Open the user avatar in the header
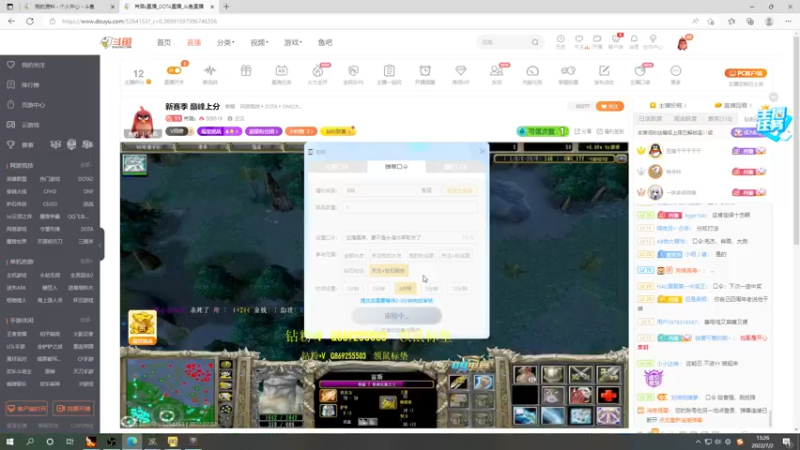800x450 pixels. coord(682,43)
